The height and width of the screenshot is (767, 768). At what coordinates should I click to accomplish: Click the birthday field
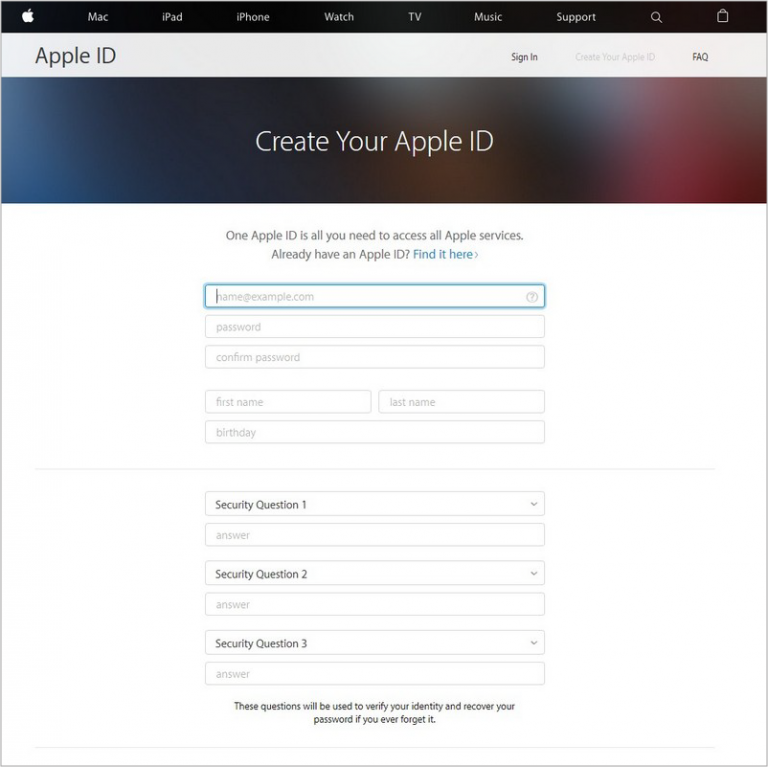[x=375, y=432]
